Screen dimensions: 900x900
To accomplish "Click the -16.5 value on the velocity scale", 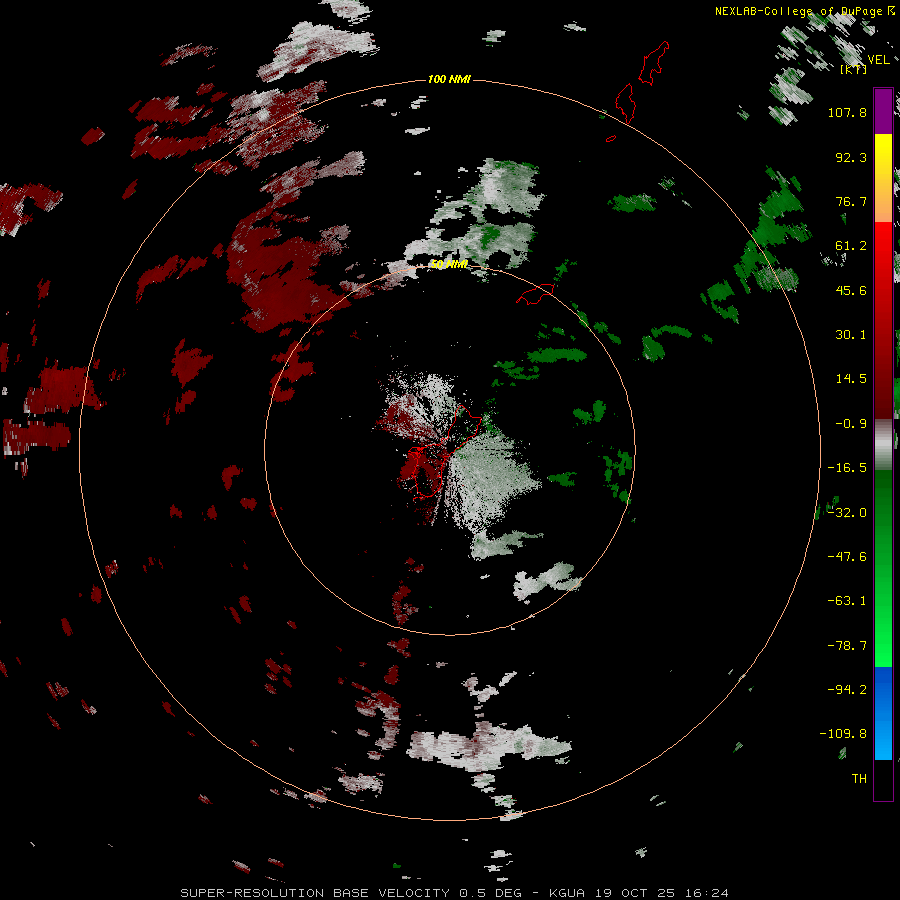I will tap(847, 468).
